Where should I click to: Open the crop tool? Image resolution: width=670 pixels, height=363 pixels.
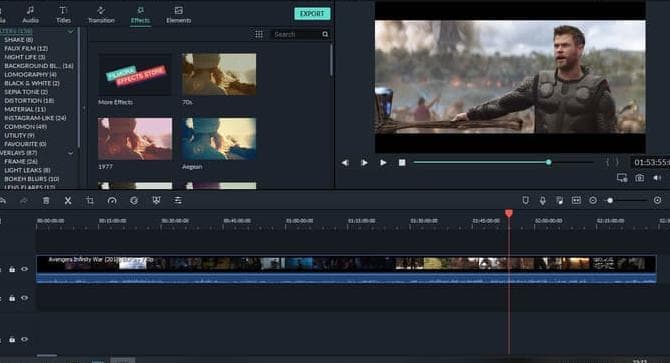[x=90, y=200]
